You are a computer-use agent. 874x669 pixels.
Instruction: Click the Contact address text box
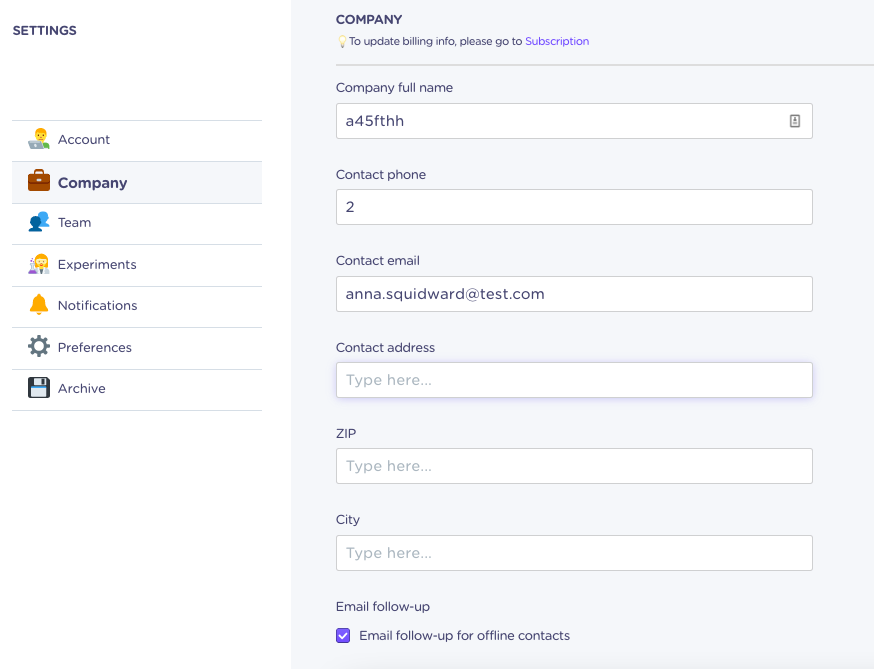point(574,380)
